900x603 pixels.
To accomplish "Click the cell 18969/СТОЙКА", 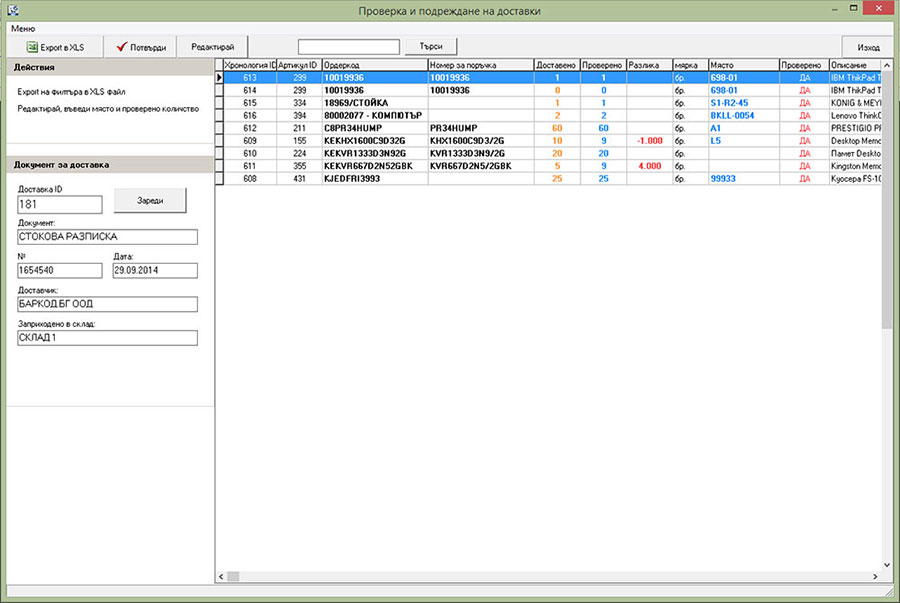I will 375,103.
